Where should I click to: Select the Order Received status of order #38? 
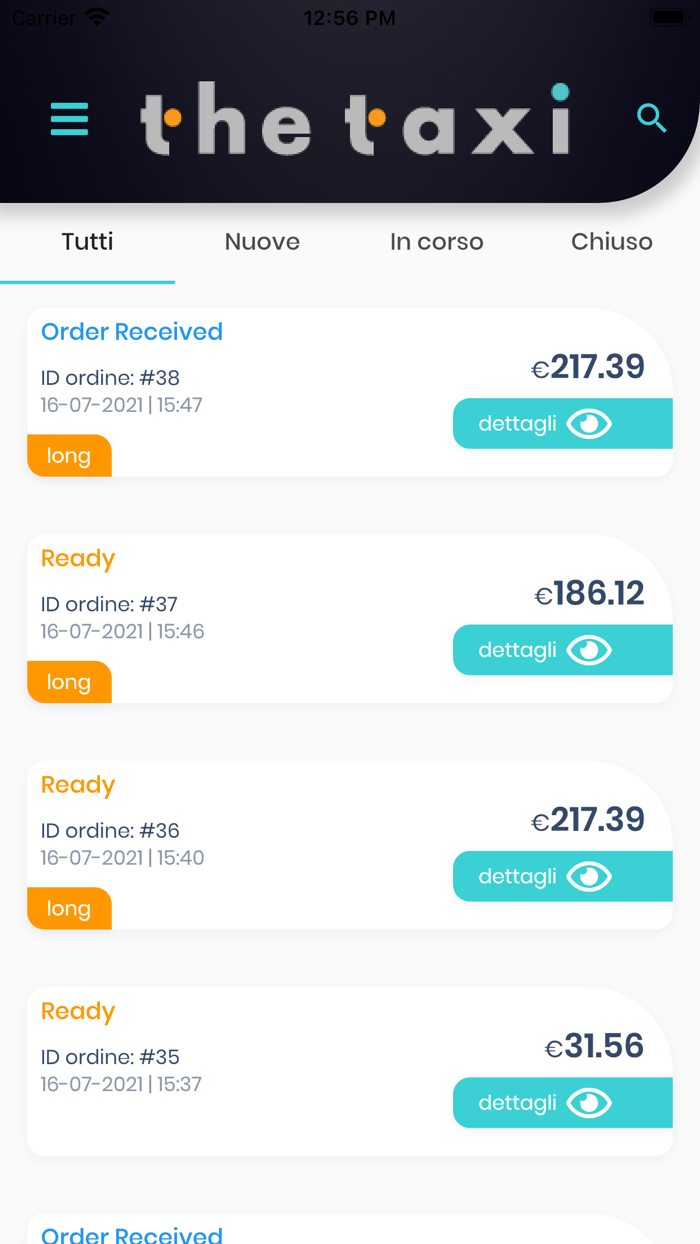[x=132, y=332]
